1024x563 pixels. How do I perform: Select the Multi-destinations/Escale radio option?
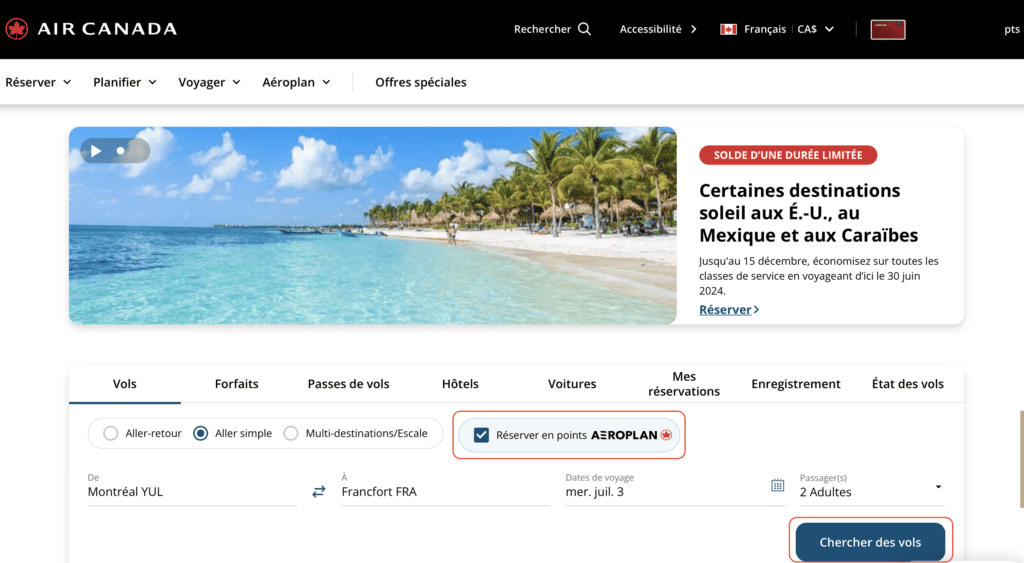tap(291, 433)
